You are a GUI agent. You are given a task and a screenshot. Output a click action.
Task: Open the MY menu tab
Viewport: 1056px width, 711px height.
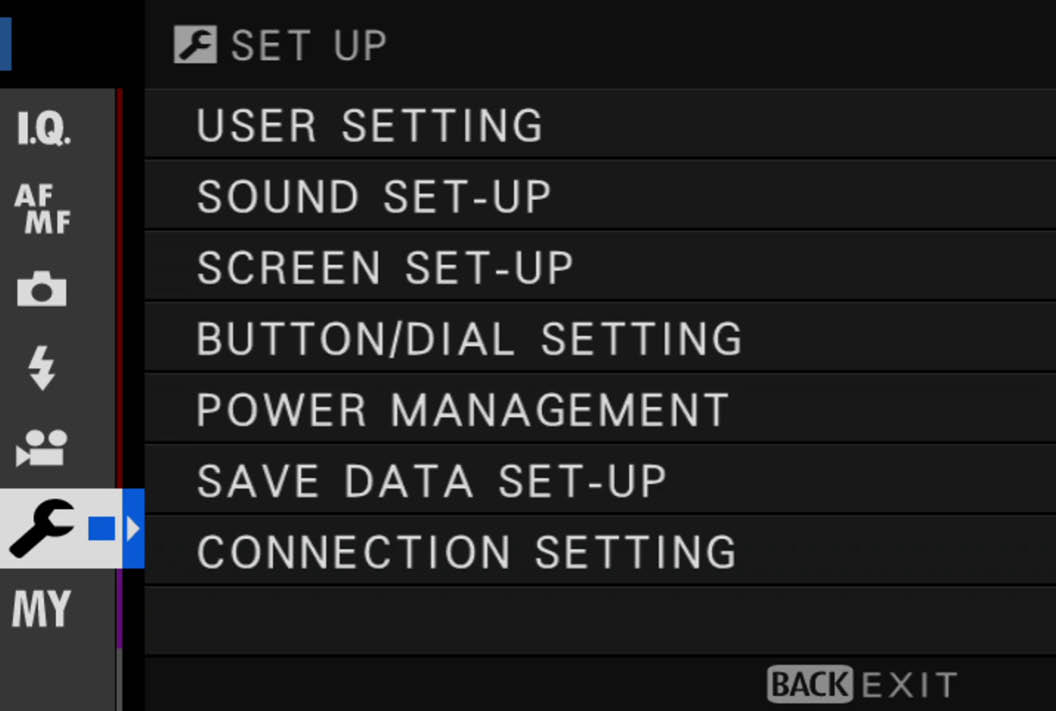(41, 609)
